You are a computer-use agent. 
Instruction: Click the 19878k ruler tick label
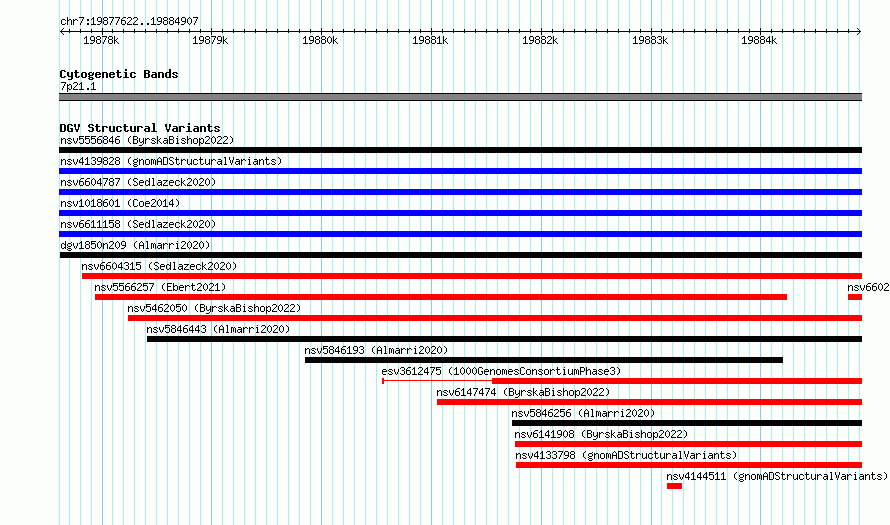pyautogui.click(x=101, y=40)
